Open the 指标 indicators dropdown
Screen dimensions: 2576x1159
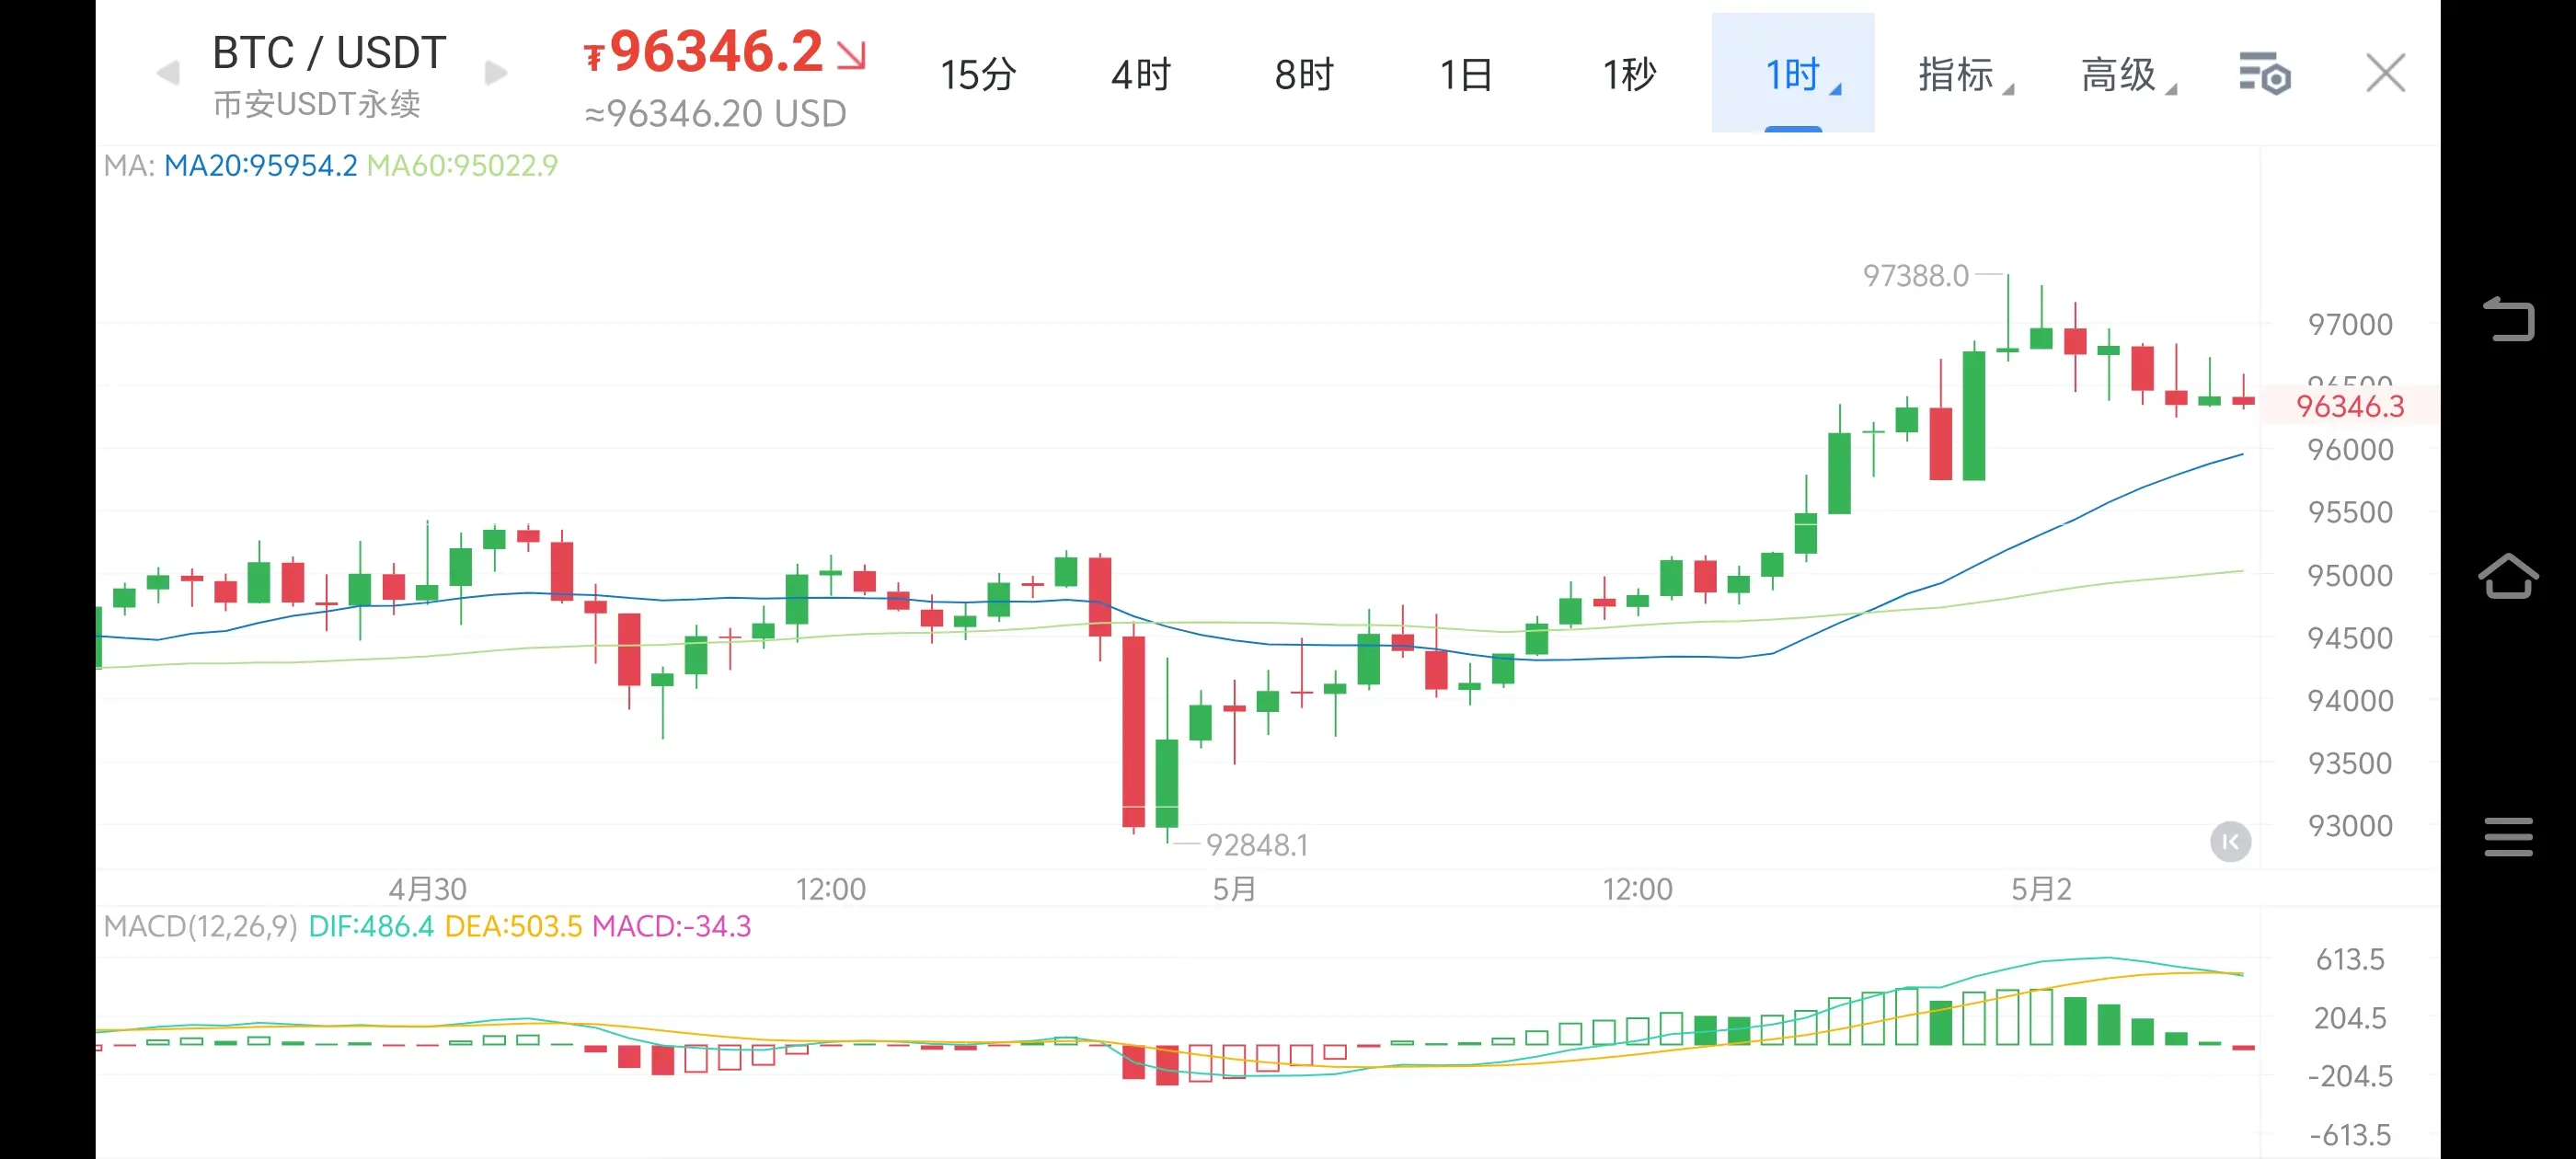[1965, 74]
